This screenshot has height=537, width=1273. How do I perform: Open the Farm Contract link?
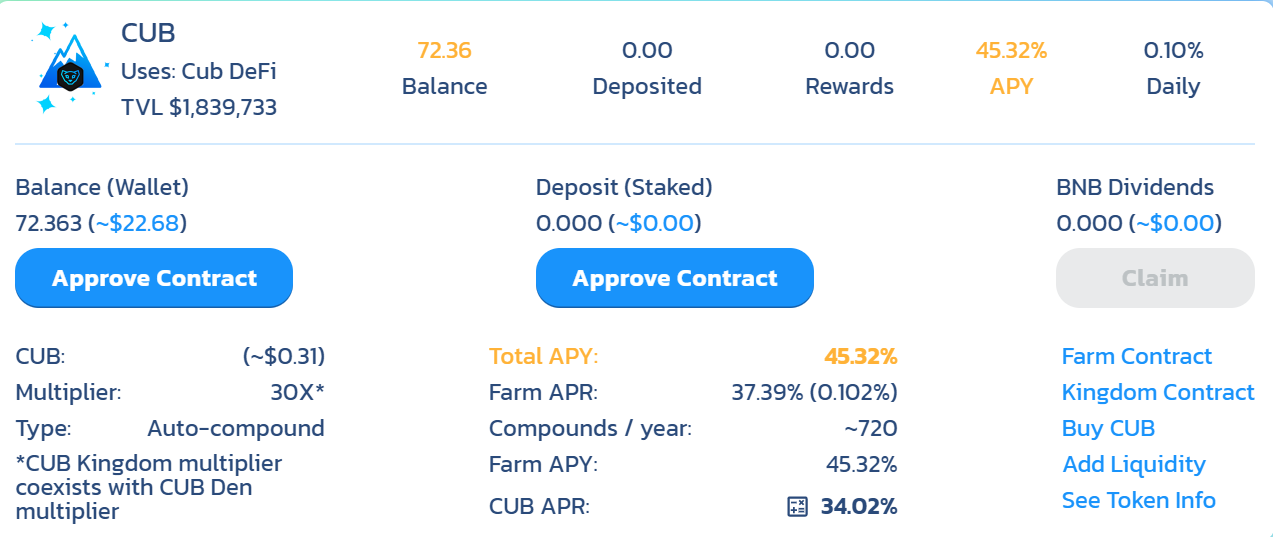(1136, 357)
